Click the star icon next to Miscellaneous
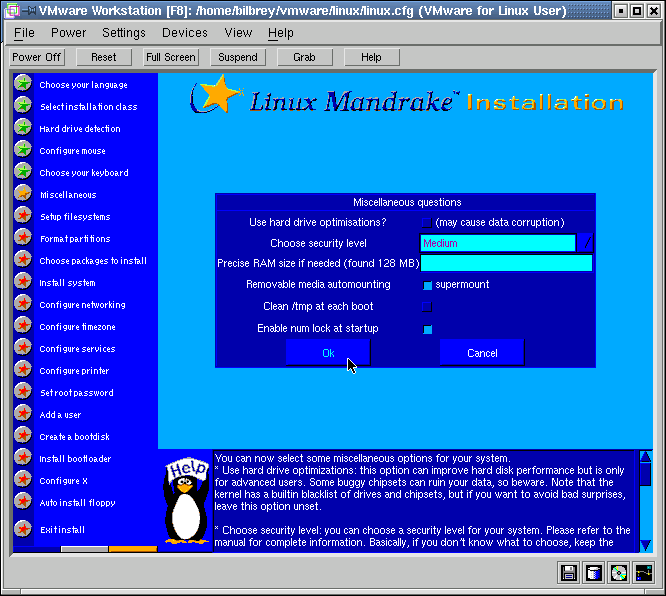The width and height of the screenshot is (666, 596). pos(22,194)
